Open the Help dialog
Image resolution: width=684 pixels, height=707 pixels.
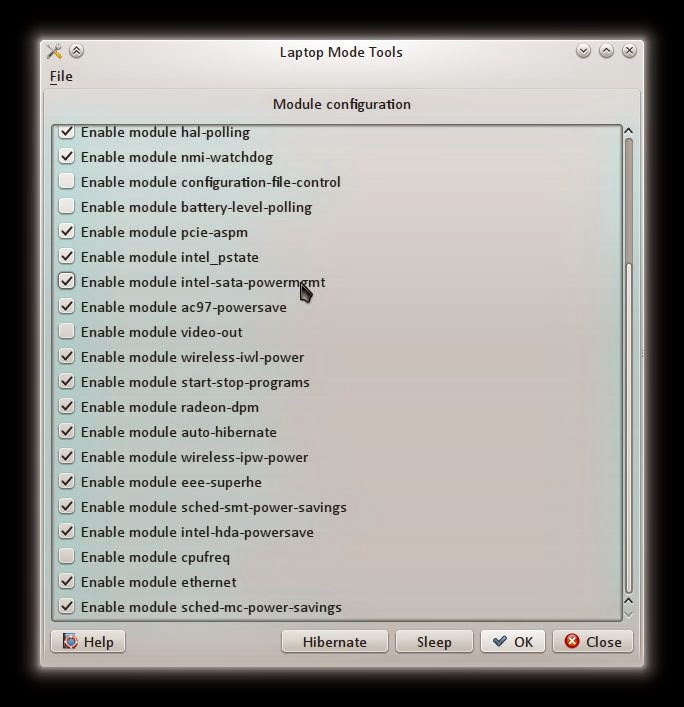tap(88, 641)
